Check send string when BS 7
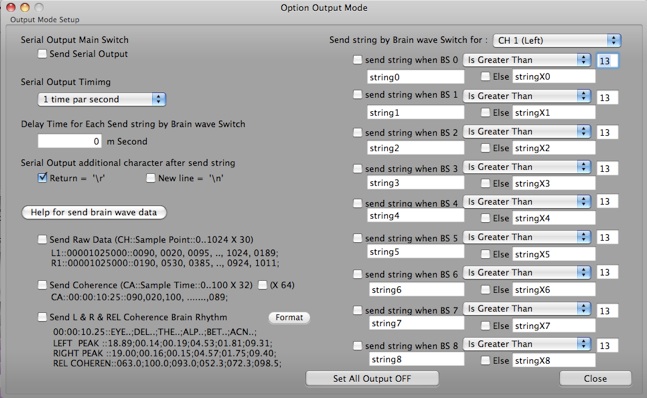 point(357,310)
